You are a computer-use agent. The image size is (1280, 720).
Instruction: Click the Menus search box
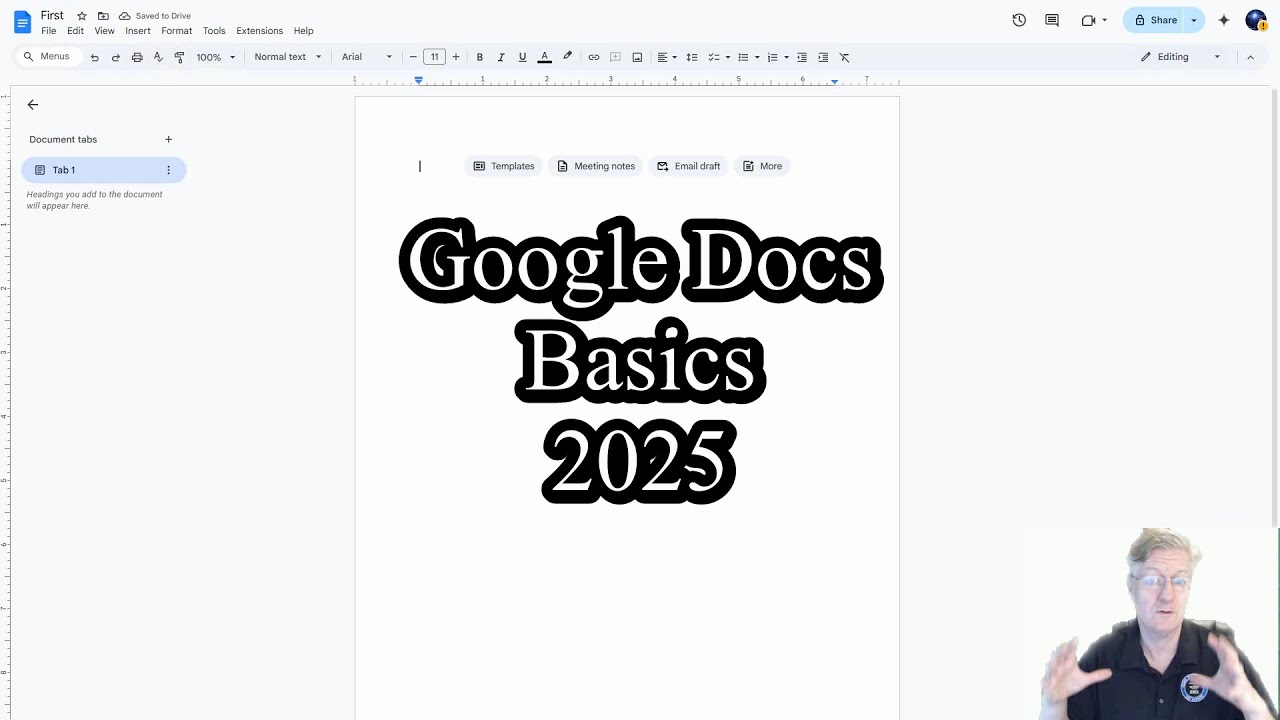point(47,57)
